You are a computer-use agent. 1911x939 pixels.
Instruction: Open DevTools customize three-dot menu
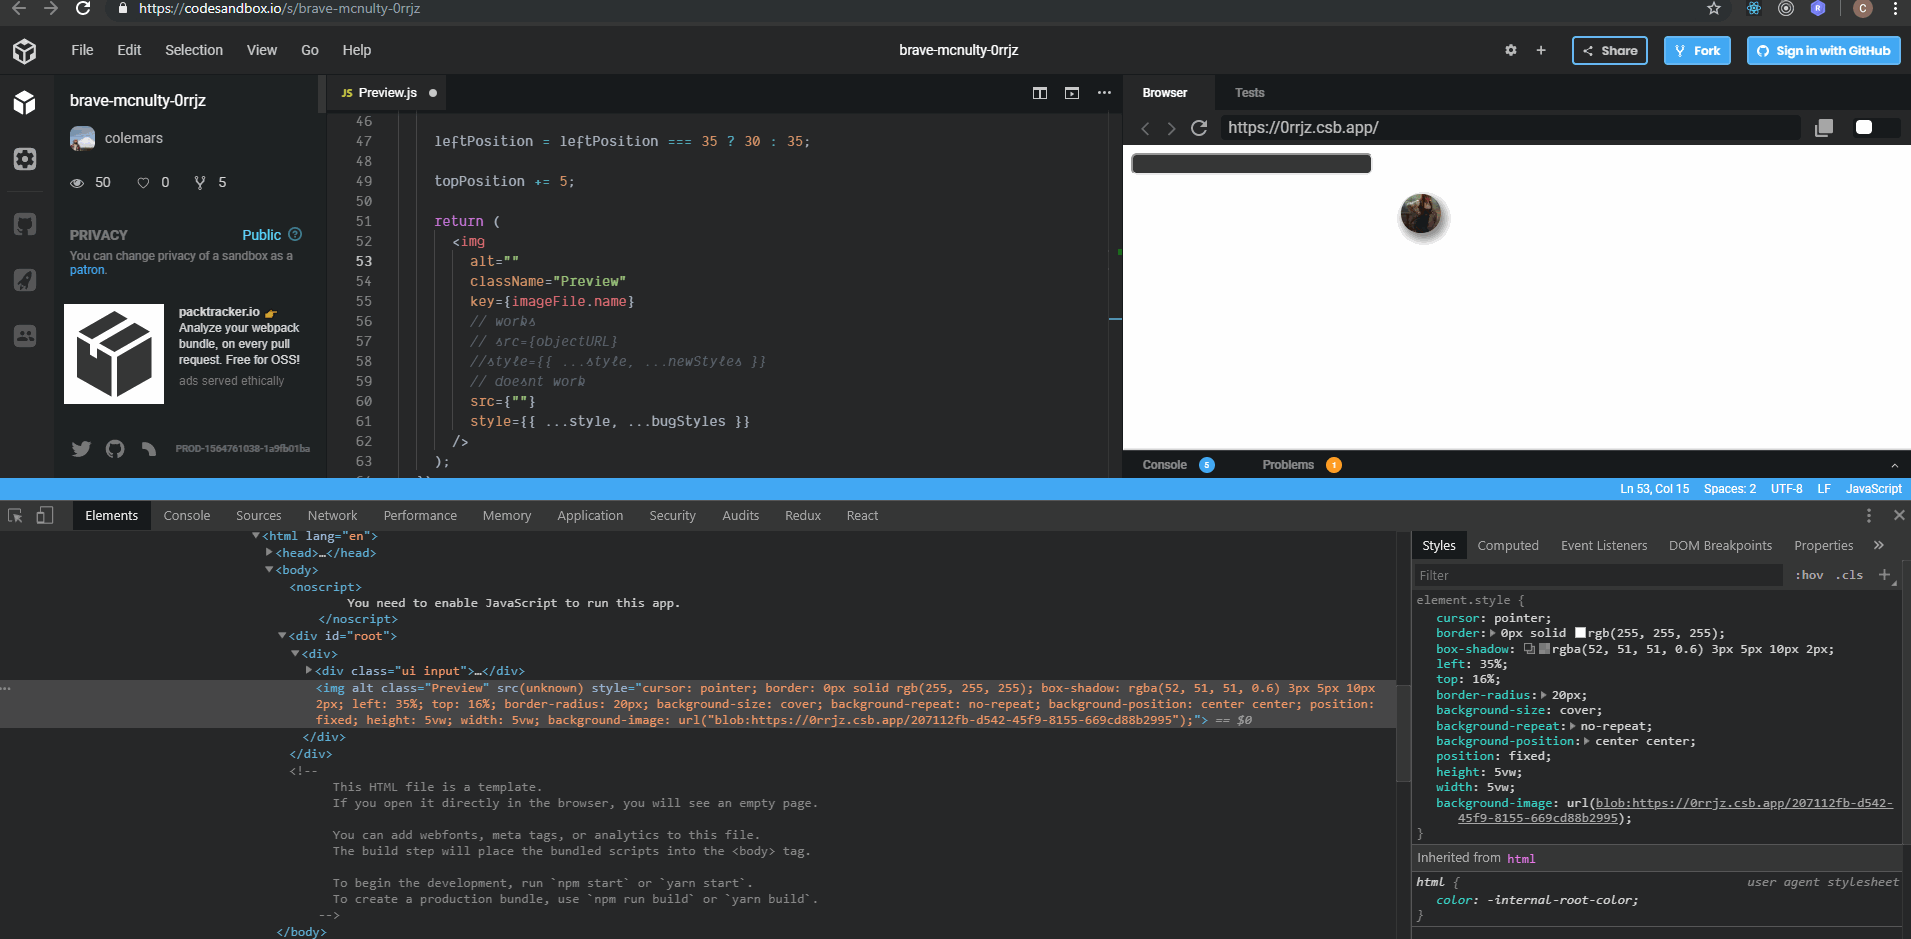(x=1868, y=515)
